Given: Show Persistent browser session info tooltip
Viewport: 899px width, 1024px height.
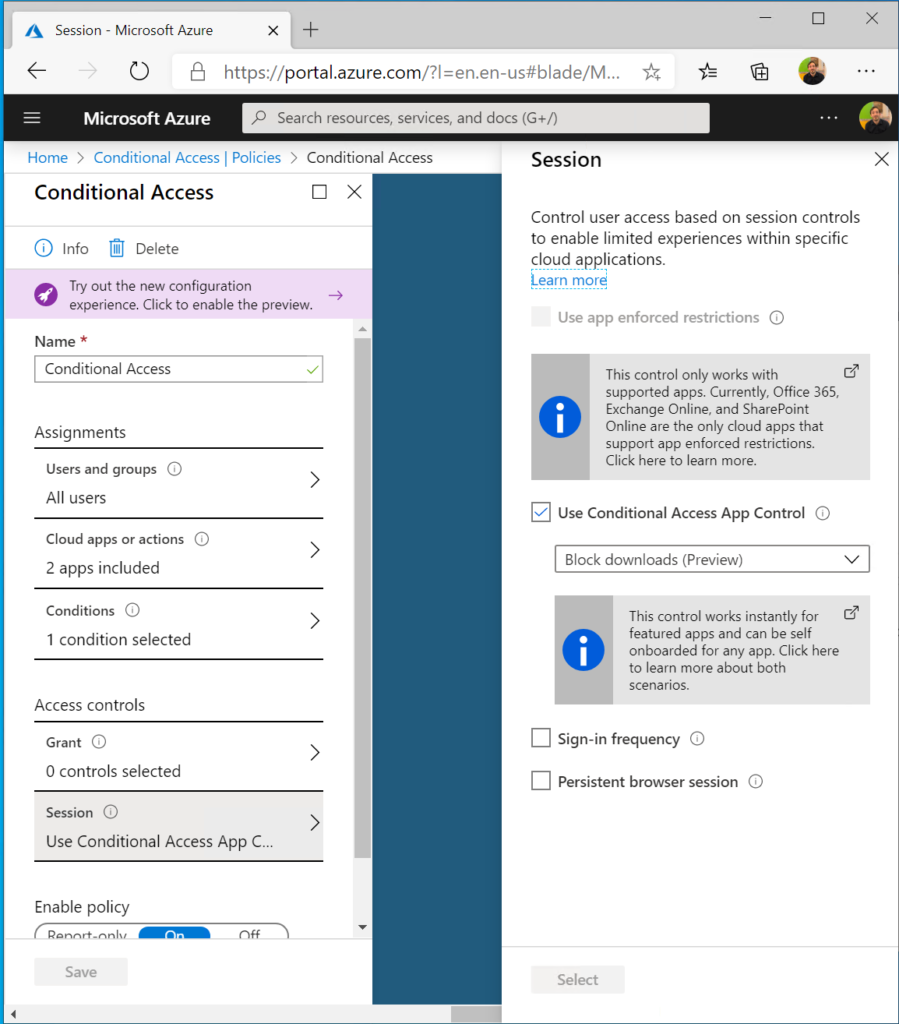Looking at the screenshot, I should point(755,782).
